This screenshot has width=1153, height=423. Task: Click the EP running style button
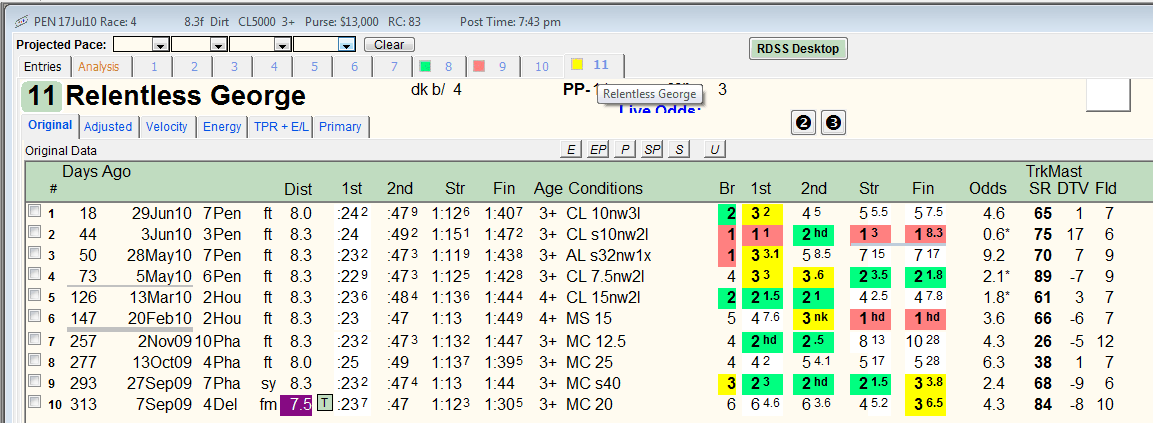597,149
